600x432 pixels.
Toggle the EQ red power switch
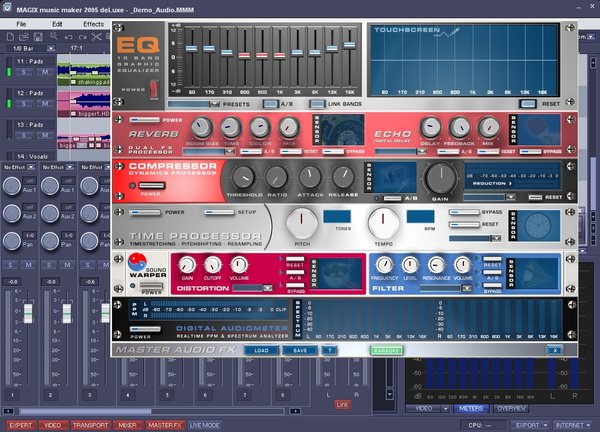click(153, 89)
